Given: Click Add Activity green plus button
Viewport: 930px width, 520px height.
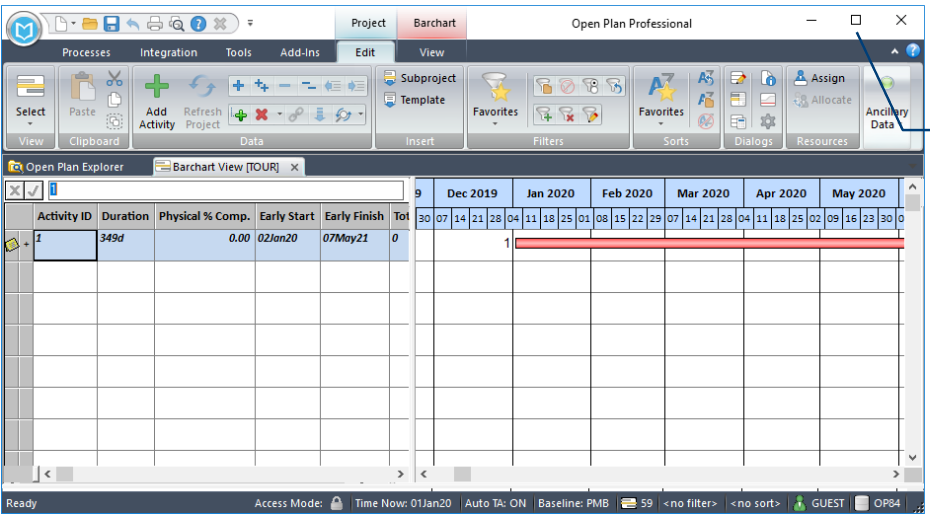Looking at the screenshot, I should tap(157, 101).
